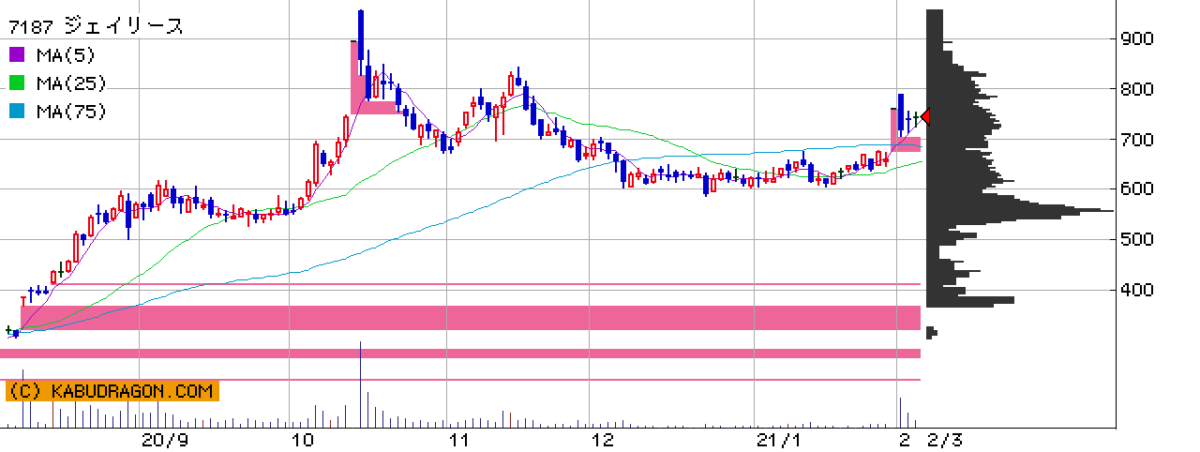This screenshot has height=452, width=1200.
Task: Click the blue MA(75) legend swatch
Action: 15,111
